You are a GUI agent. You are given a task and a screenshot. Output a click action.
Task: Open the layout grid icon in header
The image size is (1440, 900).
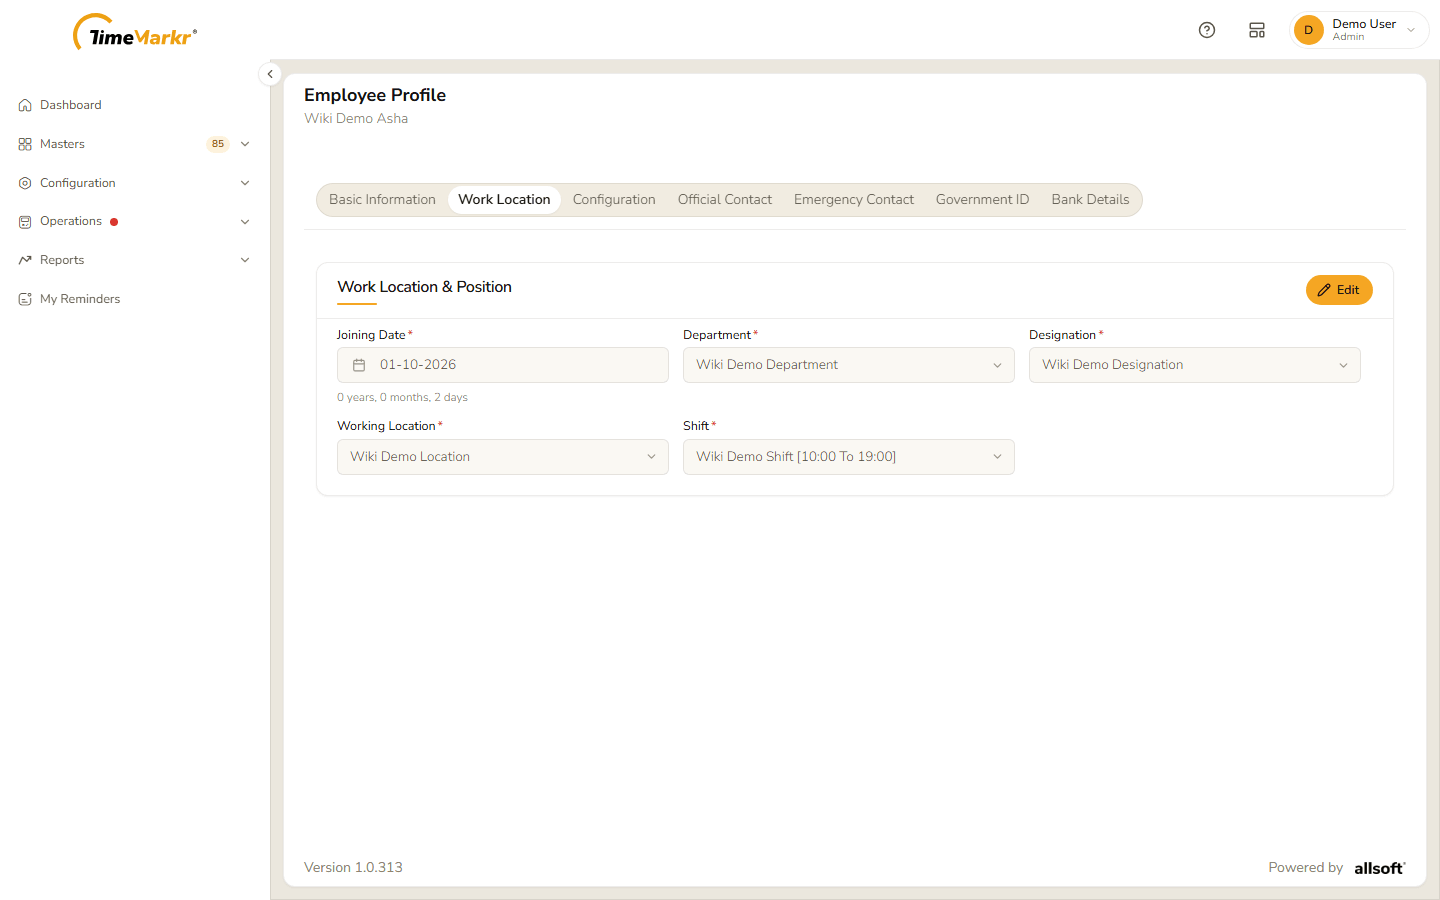click(x=1257, y=30)
